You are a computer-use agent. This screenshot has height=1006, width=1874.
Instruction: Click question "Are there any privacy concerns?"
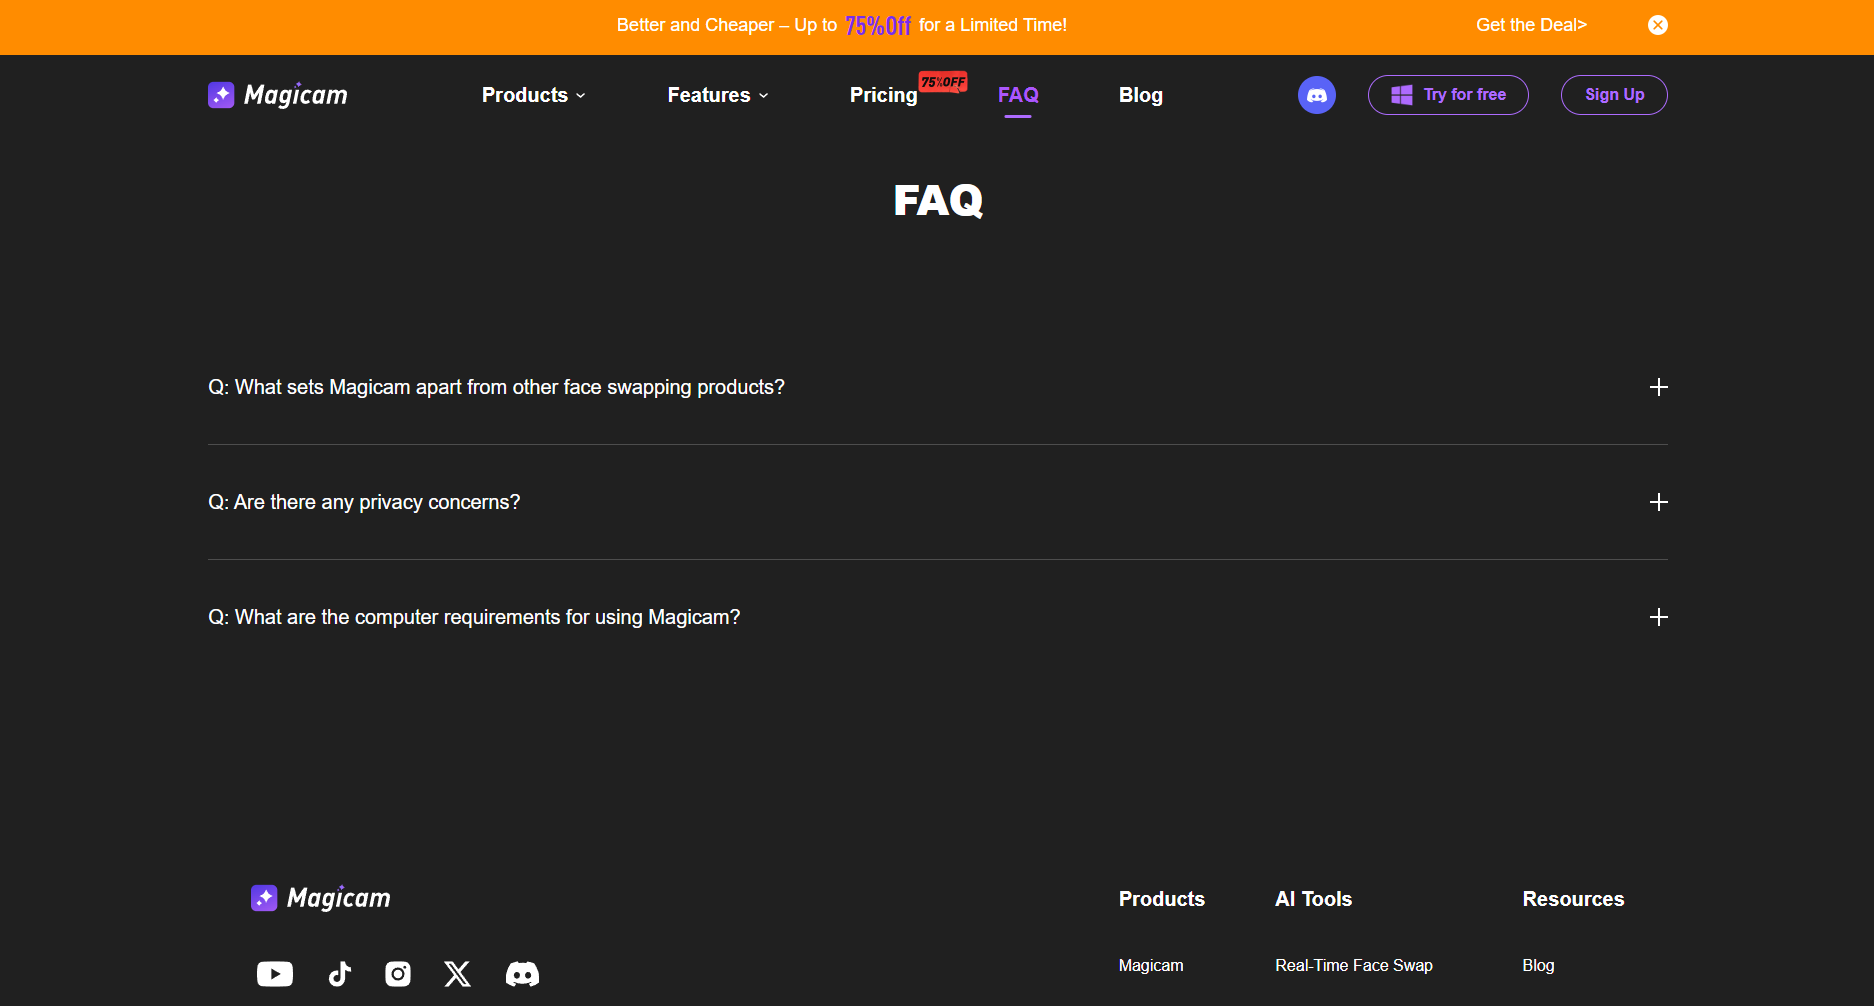(364, 502)
